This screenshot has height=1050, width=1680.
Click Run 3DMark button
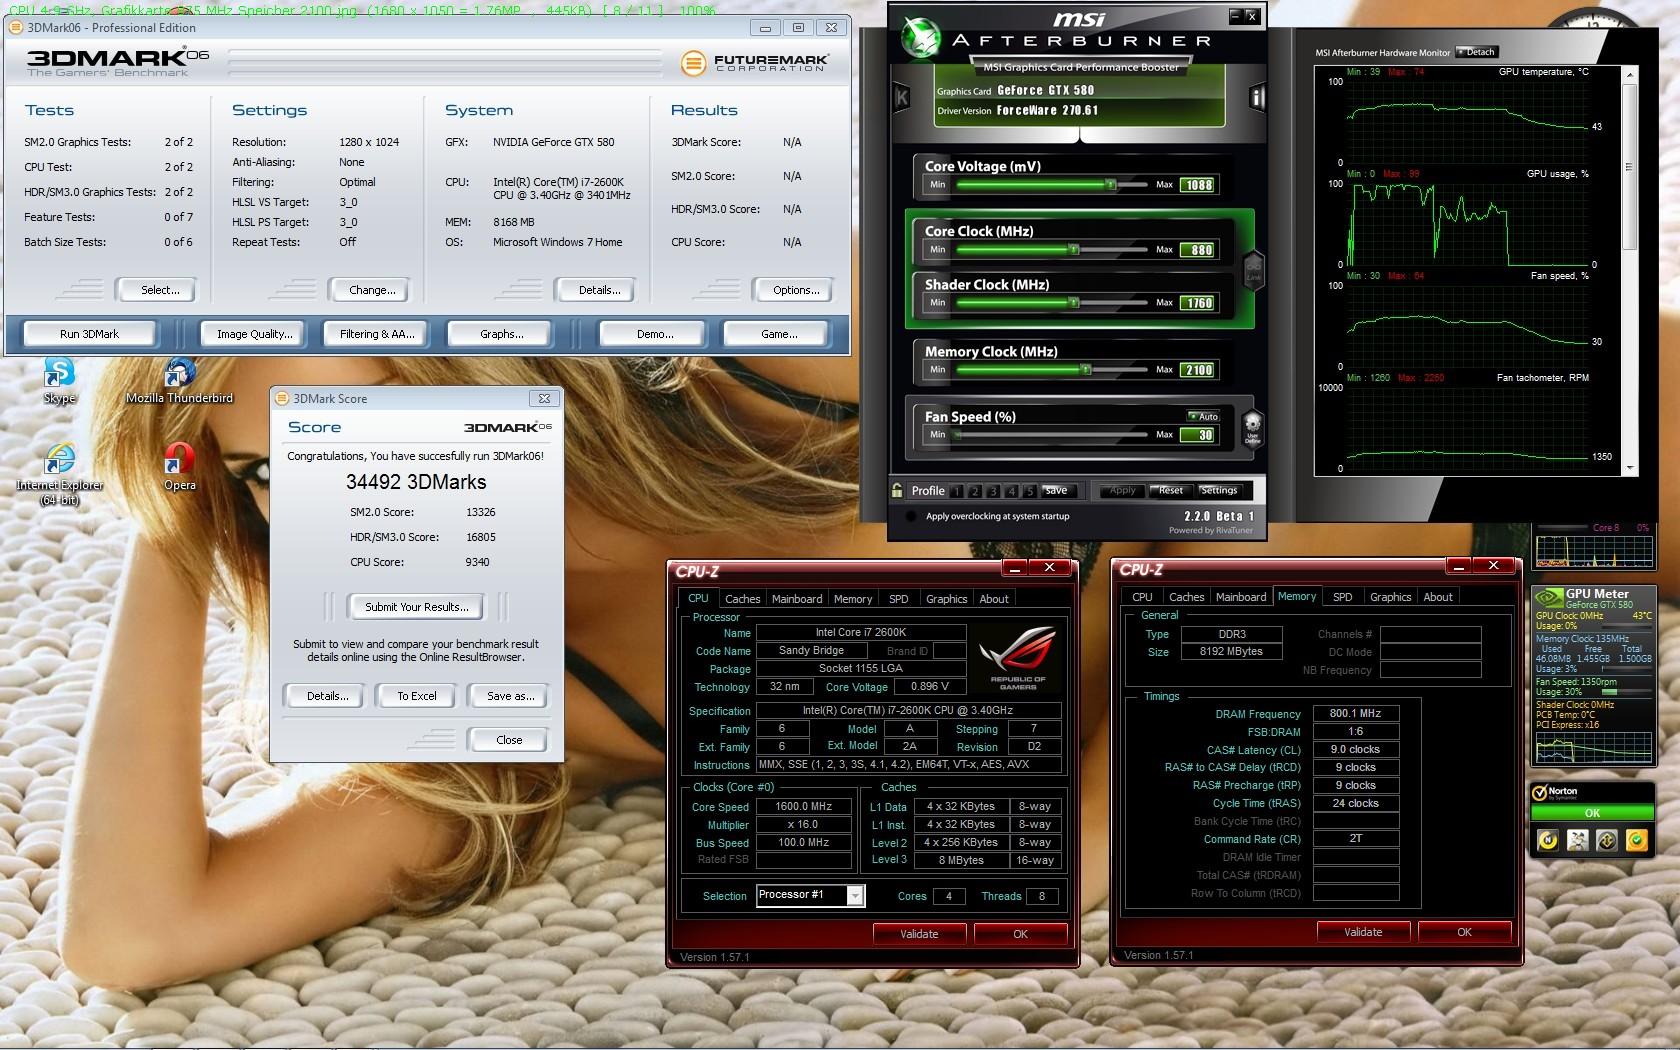tap(89, 334)
